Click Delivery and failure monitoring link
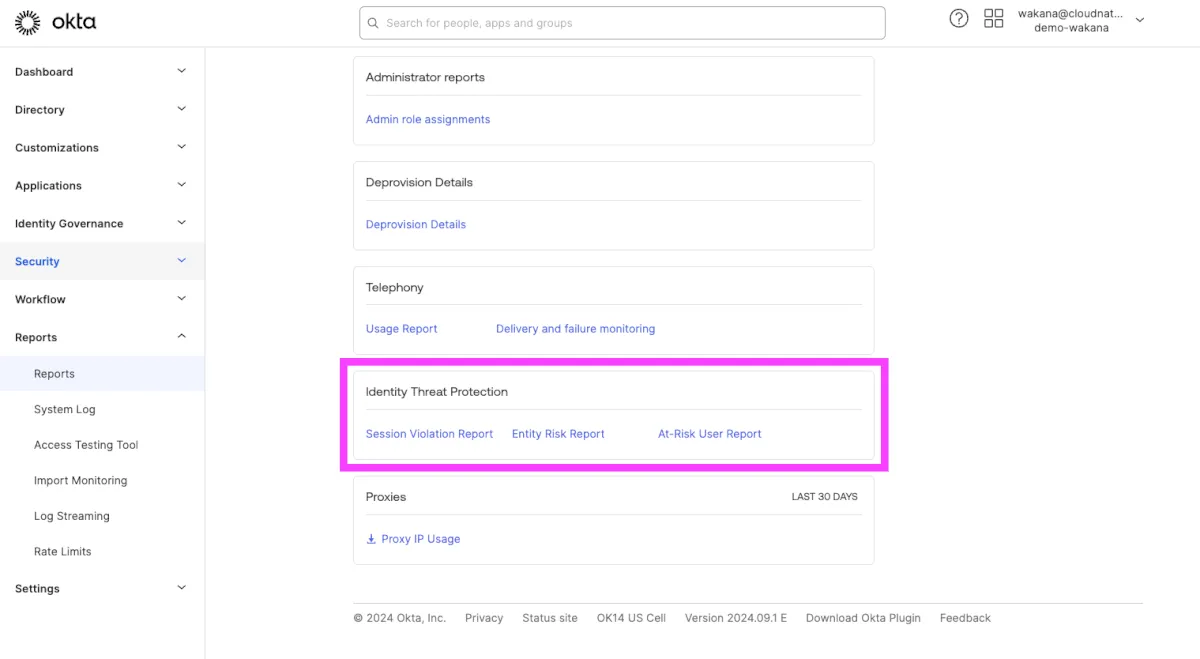 575,329
